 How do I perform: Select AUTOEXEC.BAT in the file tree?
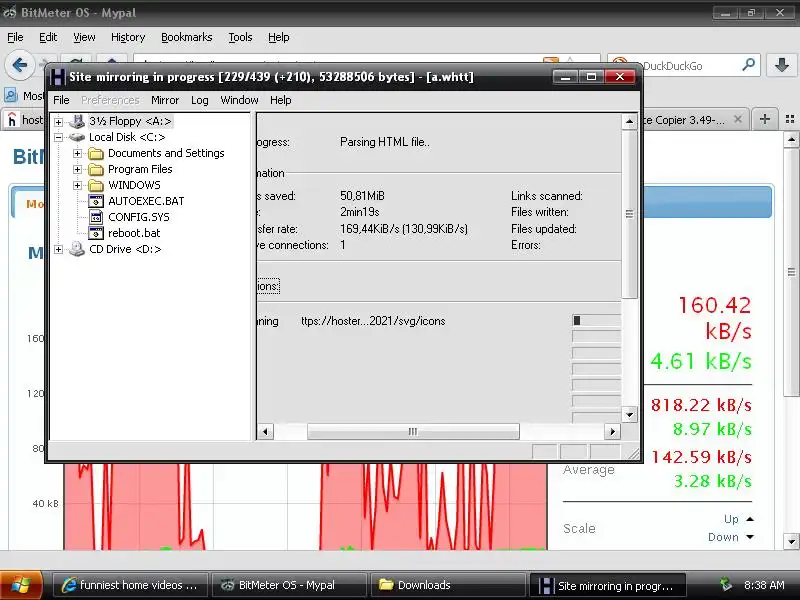pyautogui.click(x=146, y=201)
